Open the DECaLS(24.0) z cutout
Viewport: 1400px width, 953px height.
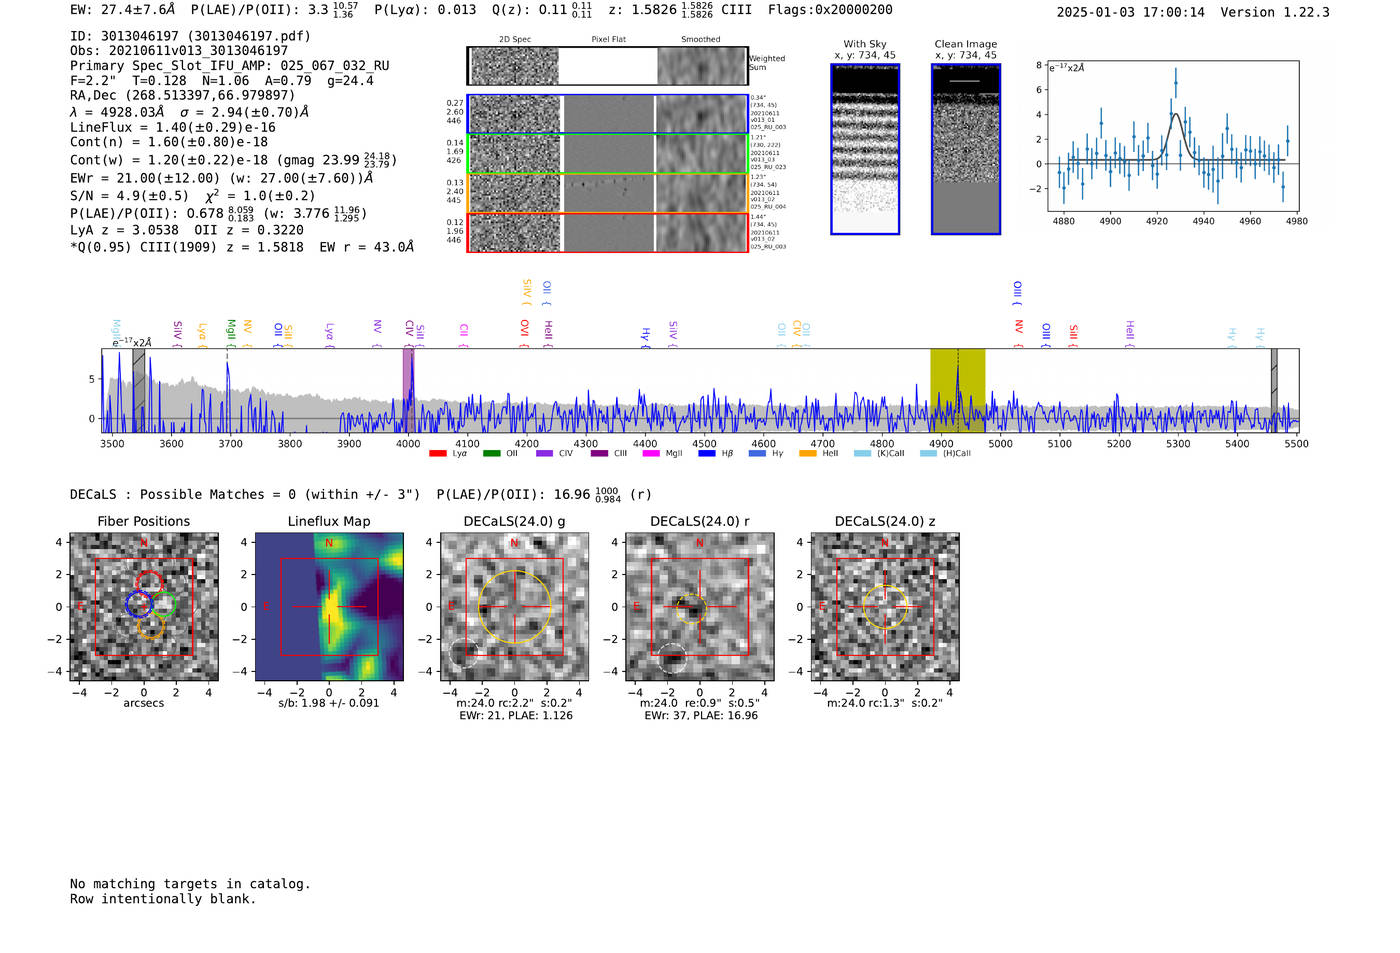(884, 607)
